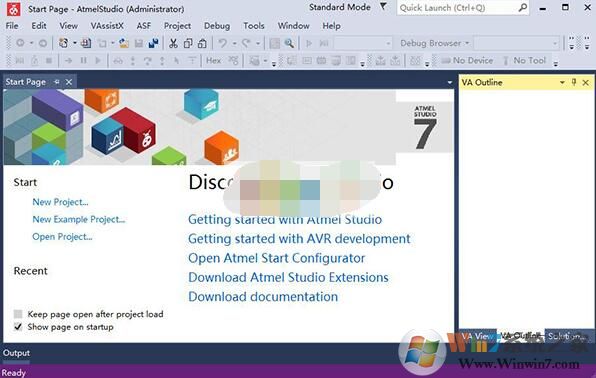Click the New Example Project... link

tap(79, 219)
